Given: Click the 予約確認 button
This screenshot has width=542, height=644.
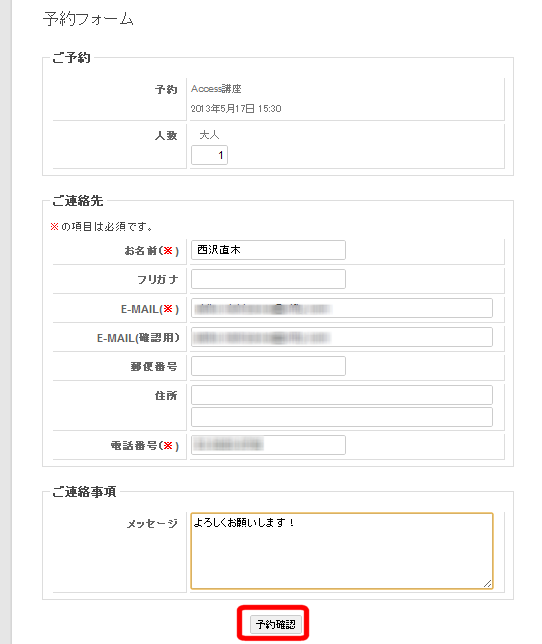Looking at the screenshot, I should click(x=276, y=624).
